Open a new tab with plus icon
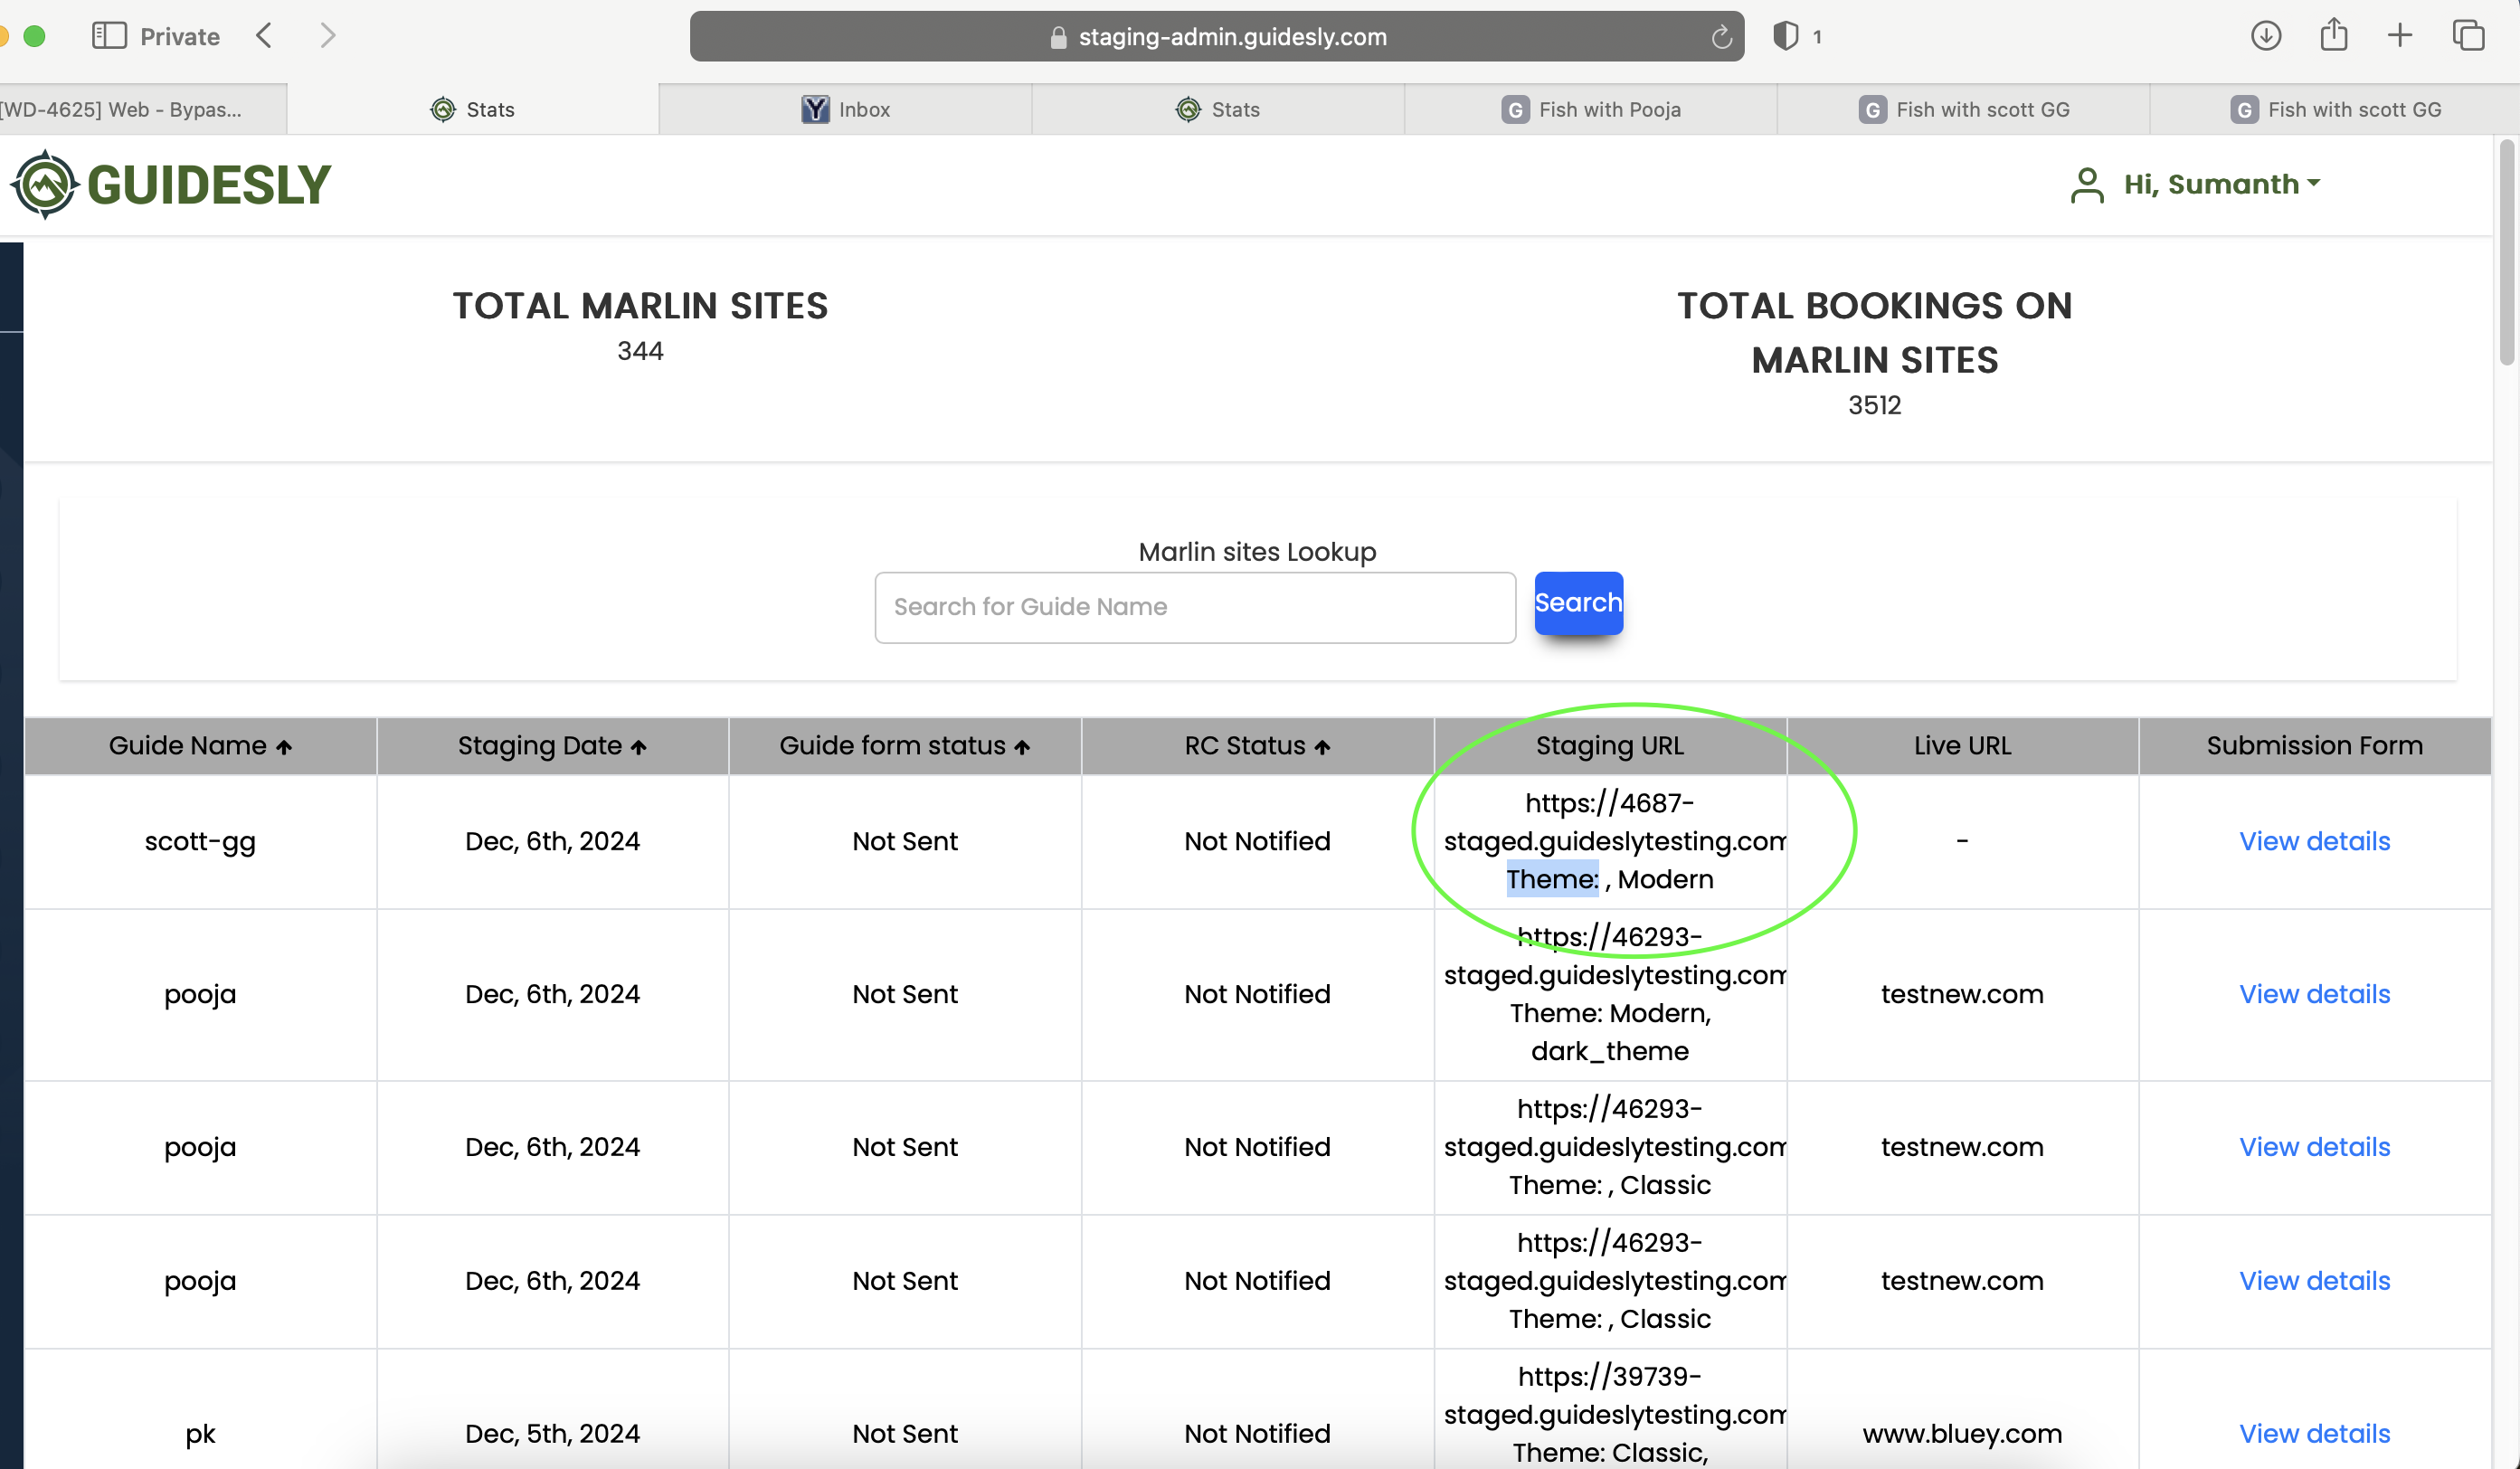The height and width of the screenshot is (1469, 2520). (x=2399, y=36)
